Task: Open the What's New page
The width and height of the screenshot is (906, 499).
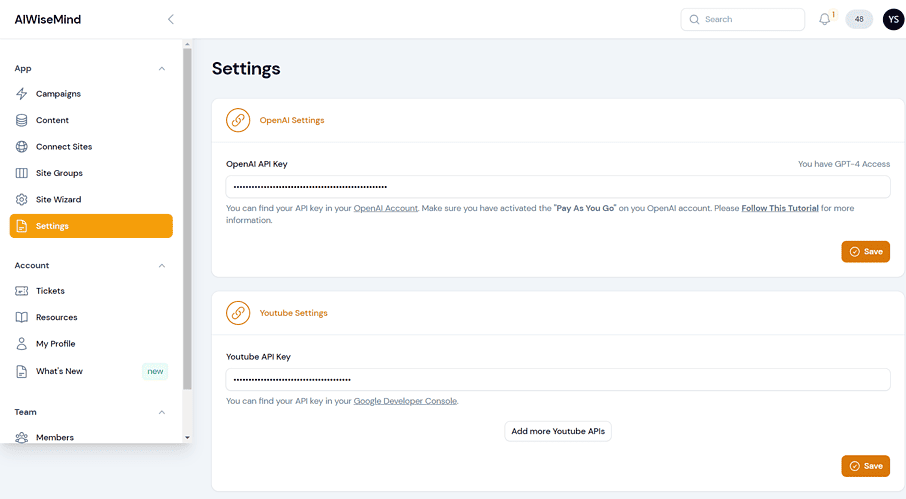Action: pyautogui.click(x=91, y=371)
